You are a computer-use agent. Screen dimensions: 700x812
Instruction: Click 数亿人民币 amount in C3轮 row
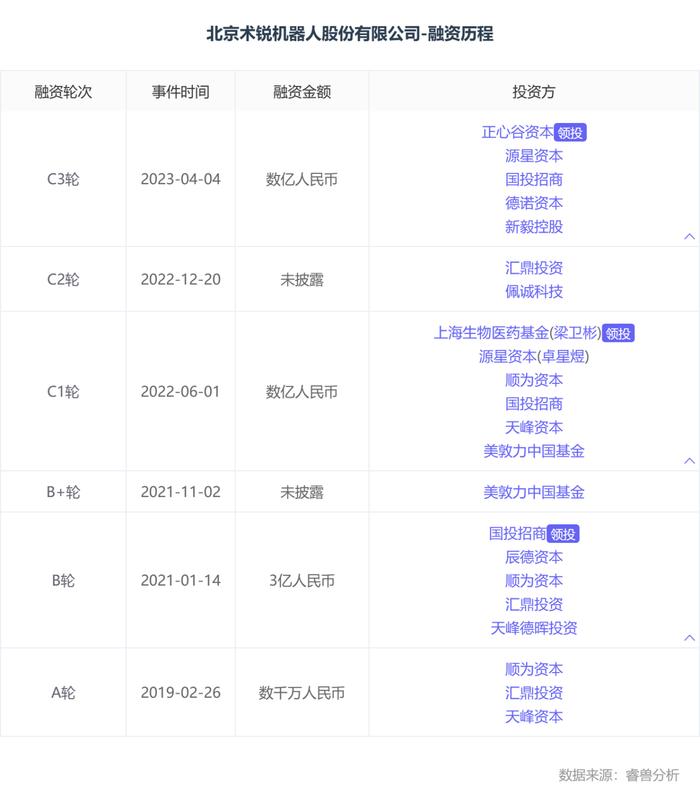point(302,179)
